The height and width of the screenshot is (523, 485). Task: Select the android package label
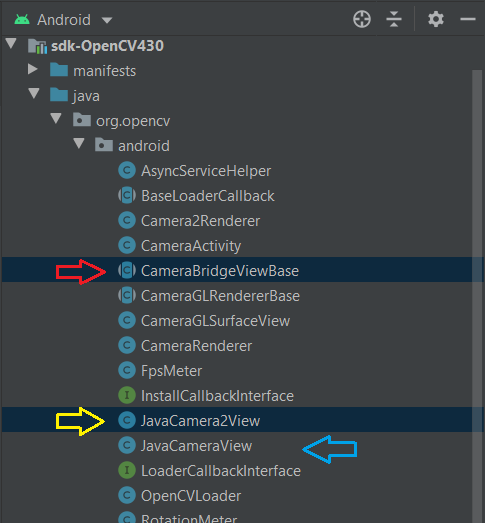point(144,146)
